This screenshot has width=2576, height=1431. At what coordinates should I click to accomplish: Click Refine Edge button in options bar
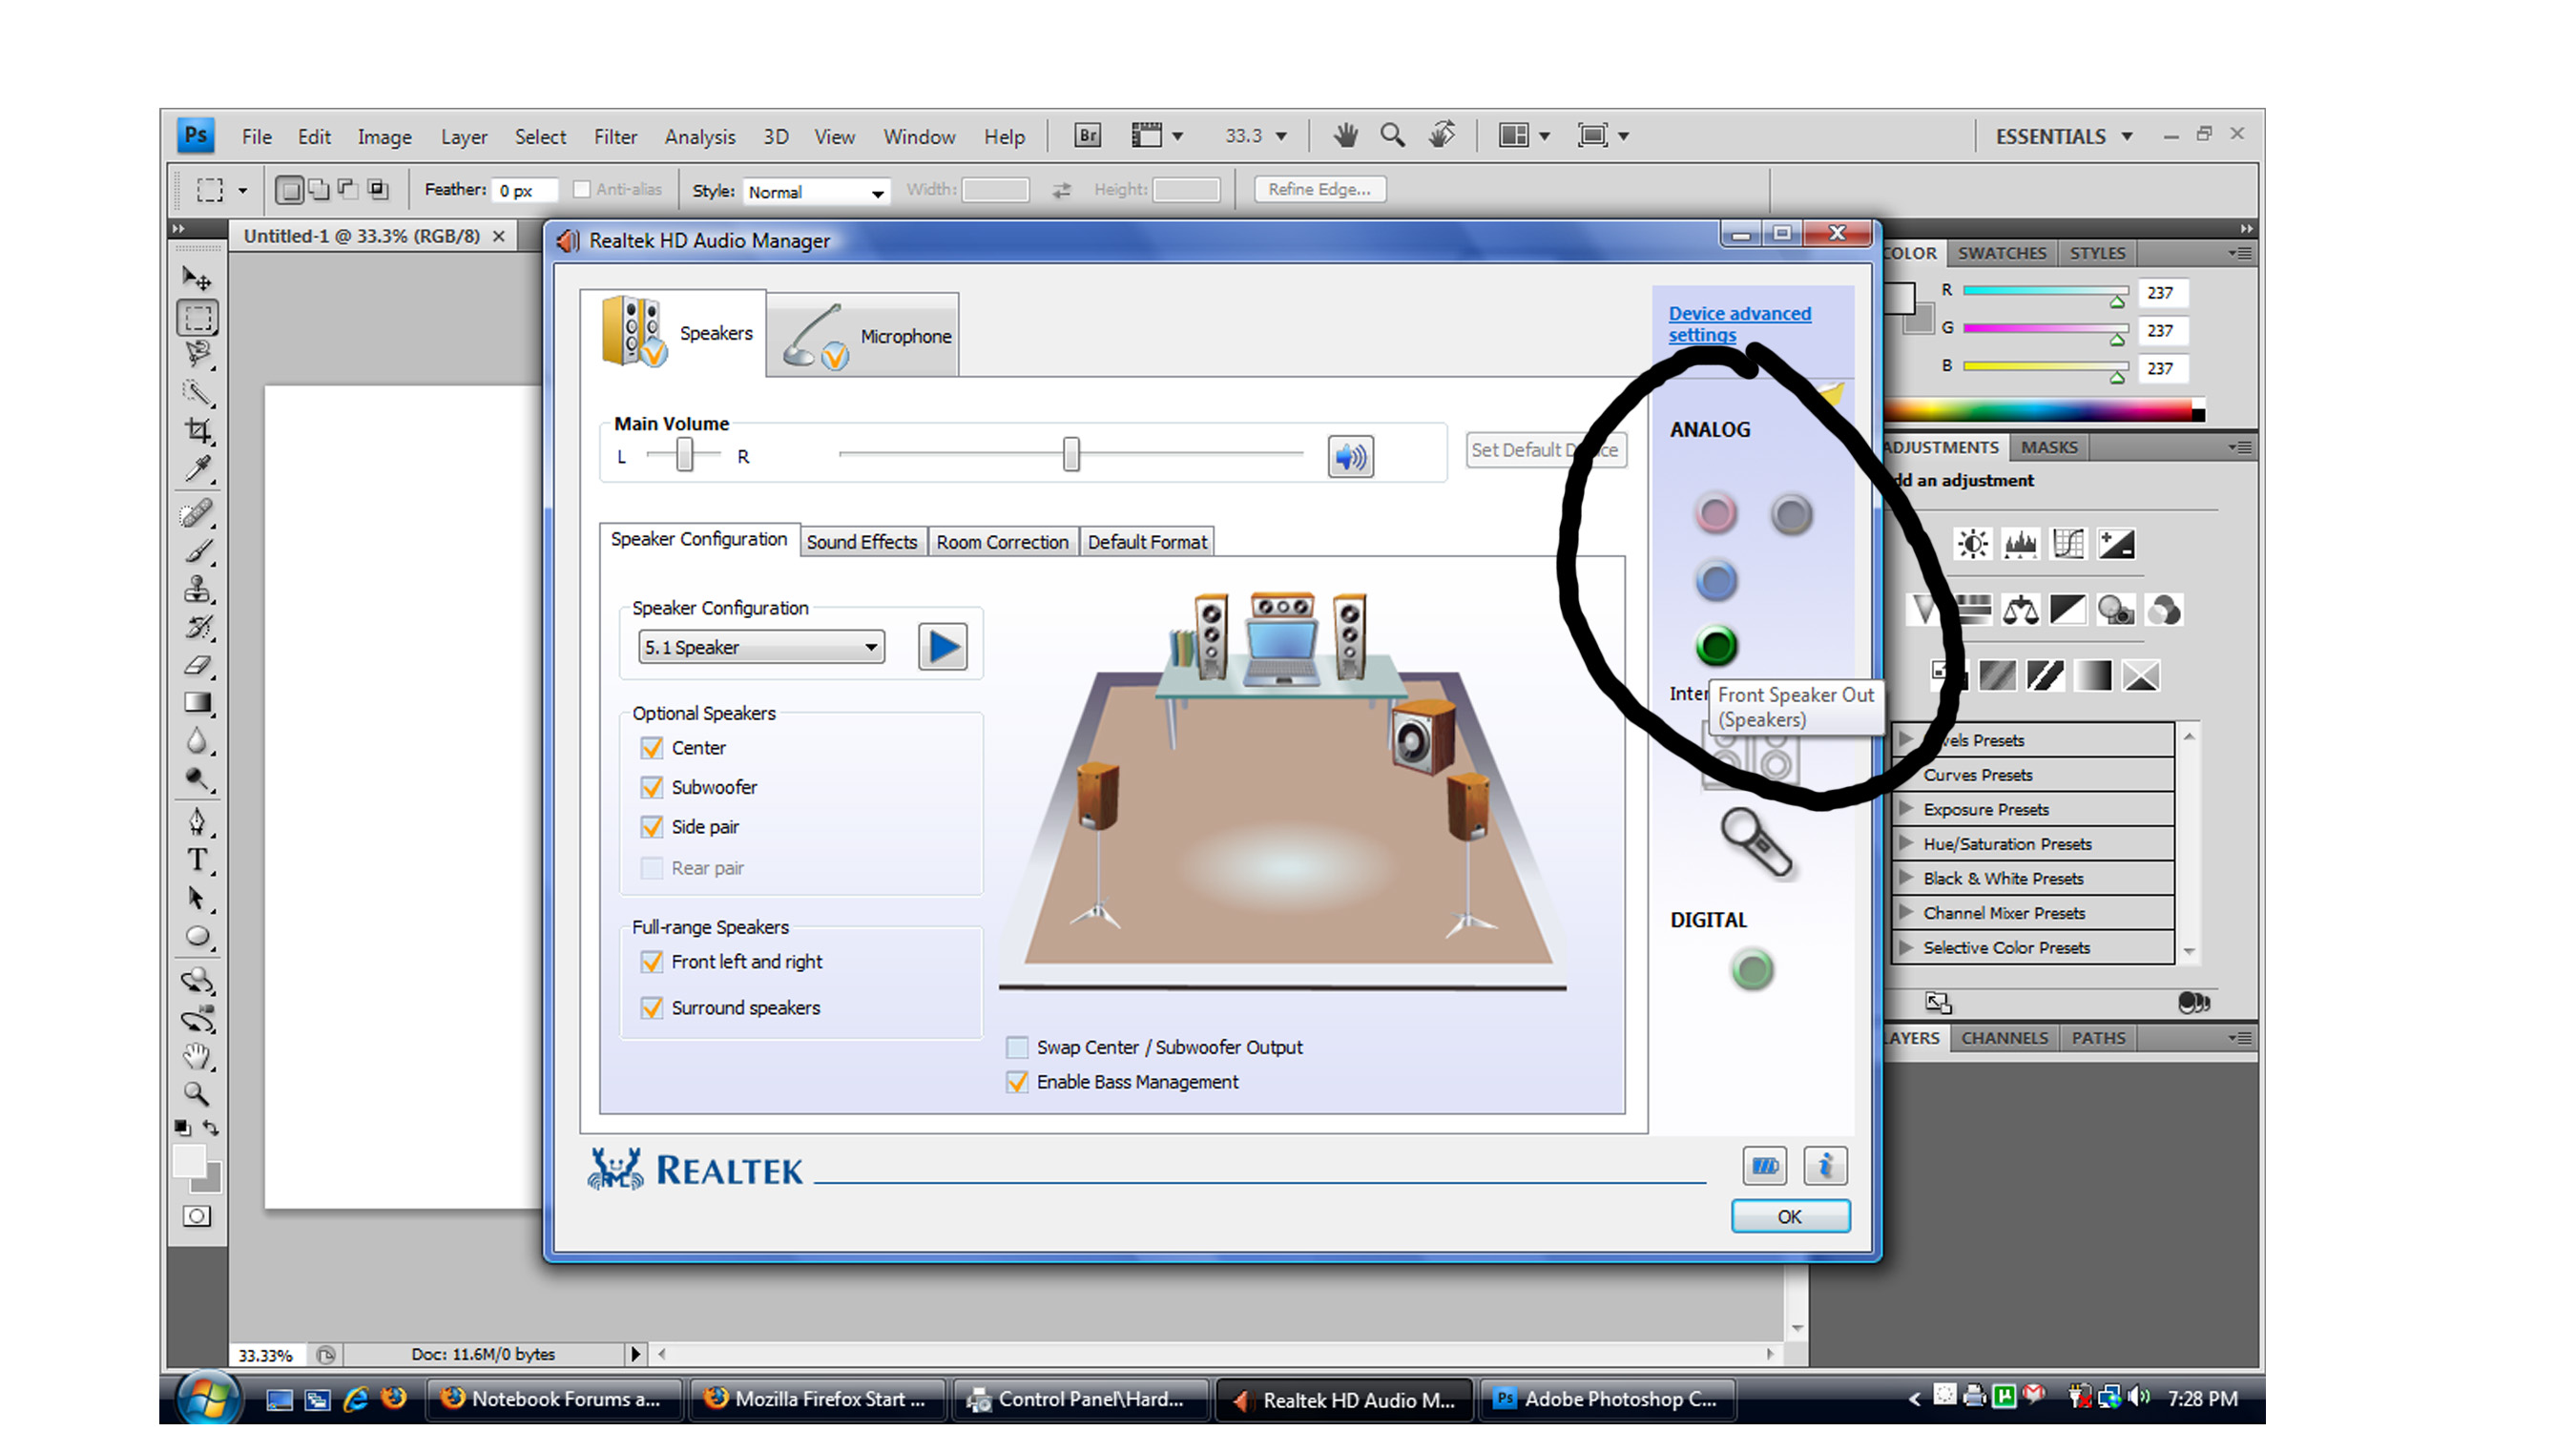pos(1320,189)
